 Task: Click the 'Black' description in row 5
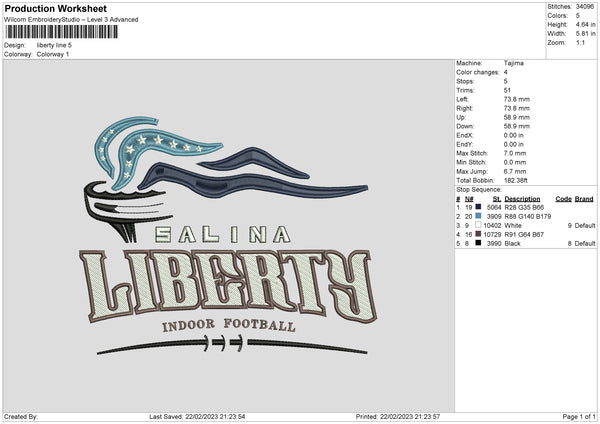pyautogui.click(x=512, y=243)
